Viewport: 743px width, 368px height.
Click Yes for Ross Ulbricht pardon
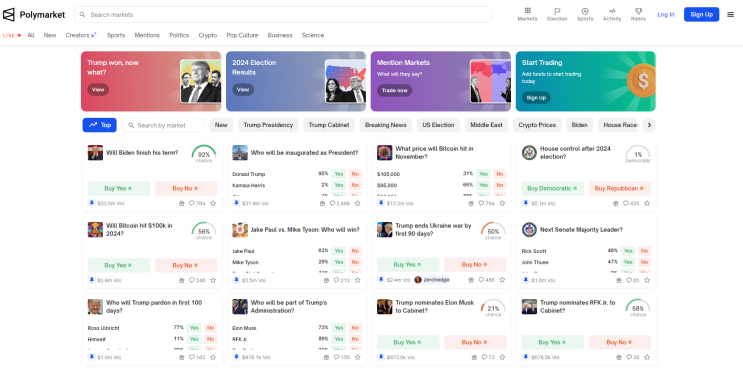(x=194, y=328)
